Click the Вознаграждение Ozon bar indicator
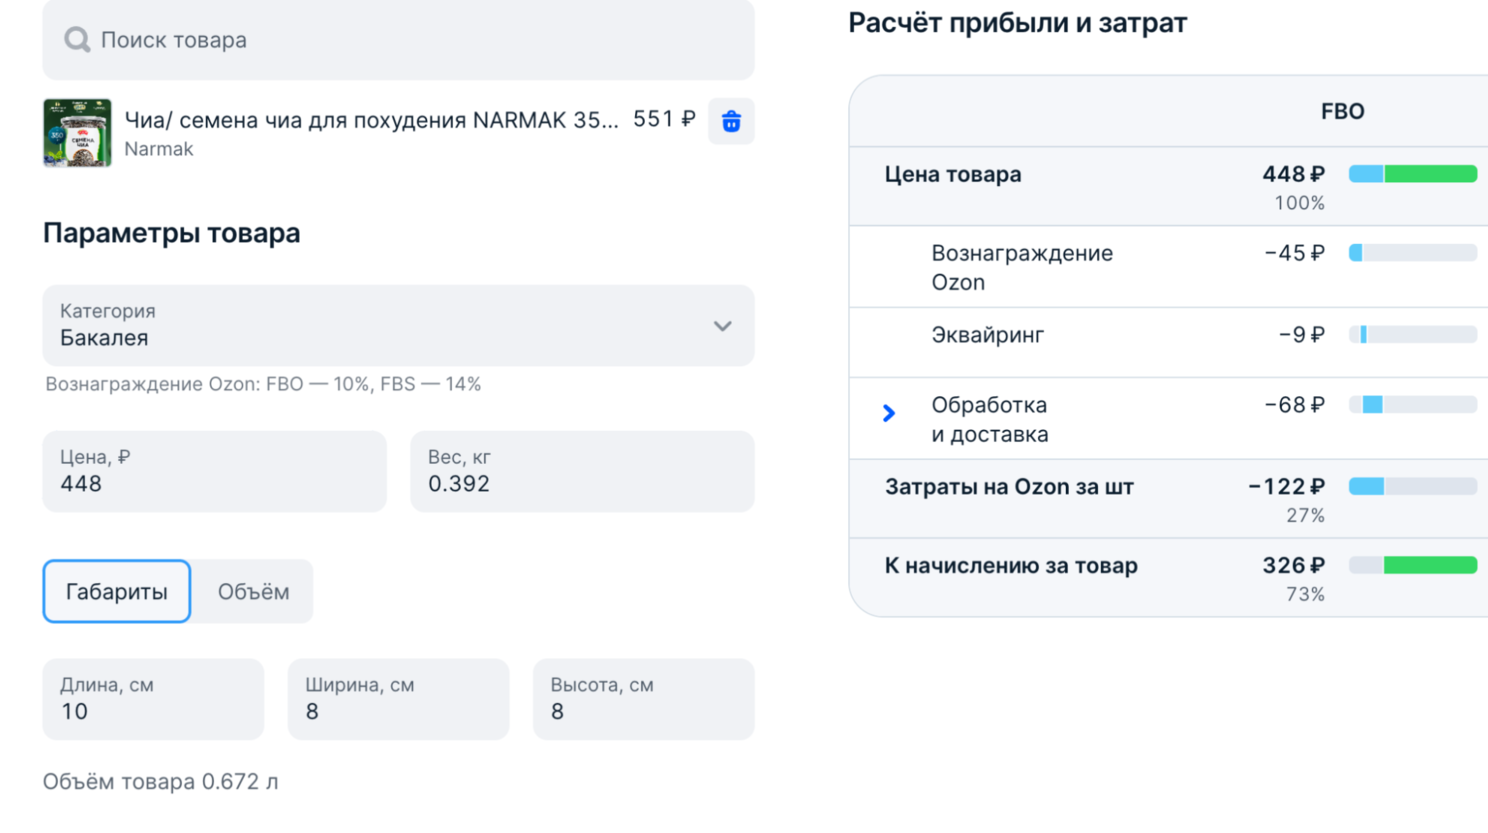This screenshot has width=1488, height=833. pyautogui.click(x=1412, y=253)
